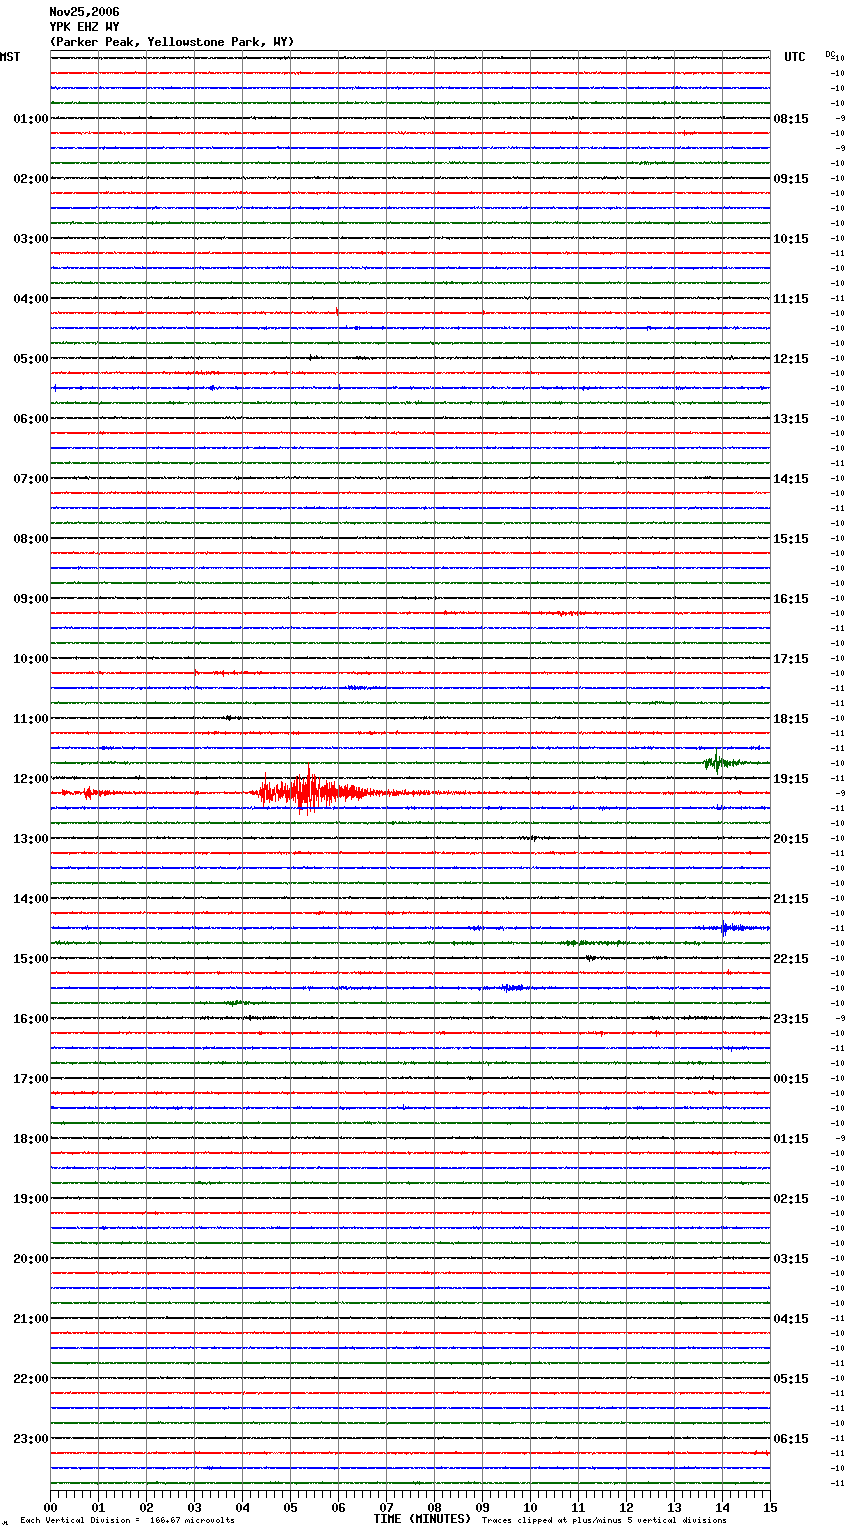
Task: Click the TIME (MINUTES) axis title
Action: [422, 1519]
